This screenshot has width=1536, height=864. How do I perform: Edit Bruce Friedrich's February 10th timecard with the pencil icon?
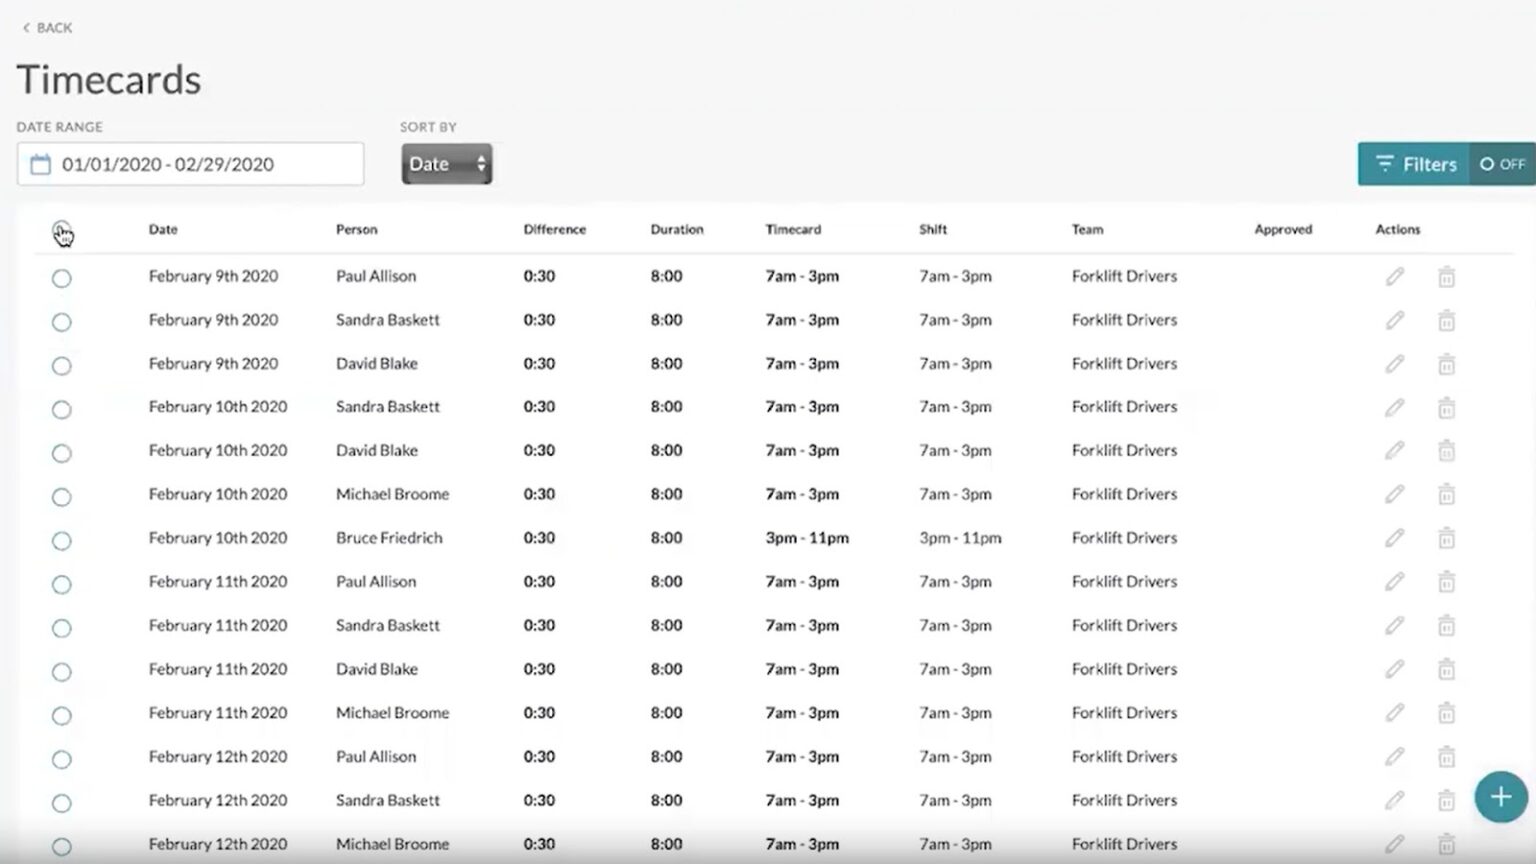[1395, 539]
